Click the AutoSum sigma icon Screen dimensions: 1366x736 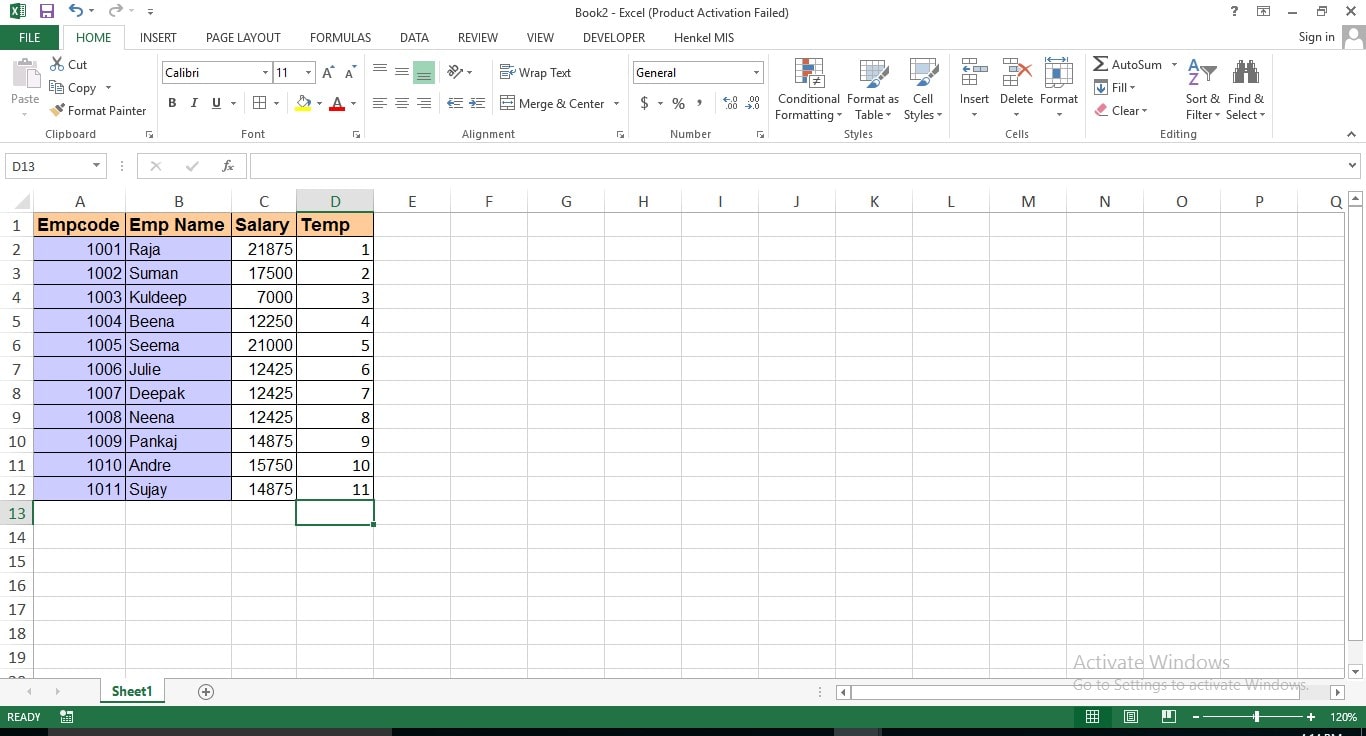pos(1100,64)
